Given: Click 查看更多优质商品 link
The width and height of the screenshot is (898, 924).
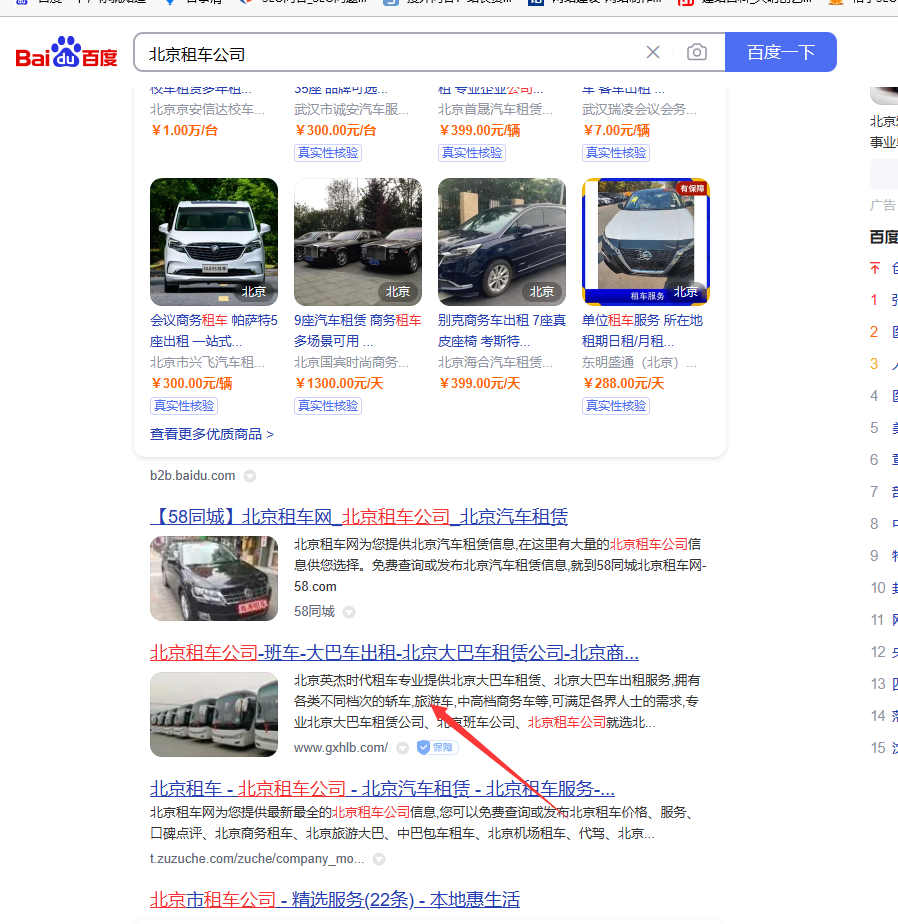Looking at the screenshot, I should point(212,434).
